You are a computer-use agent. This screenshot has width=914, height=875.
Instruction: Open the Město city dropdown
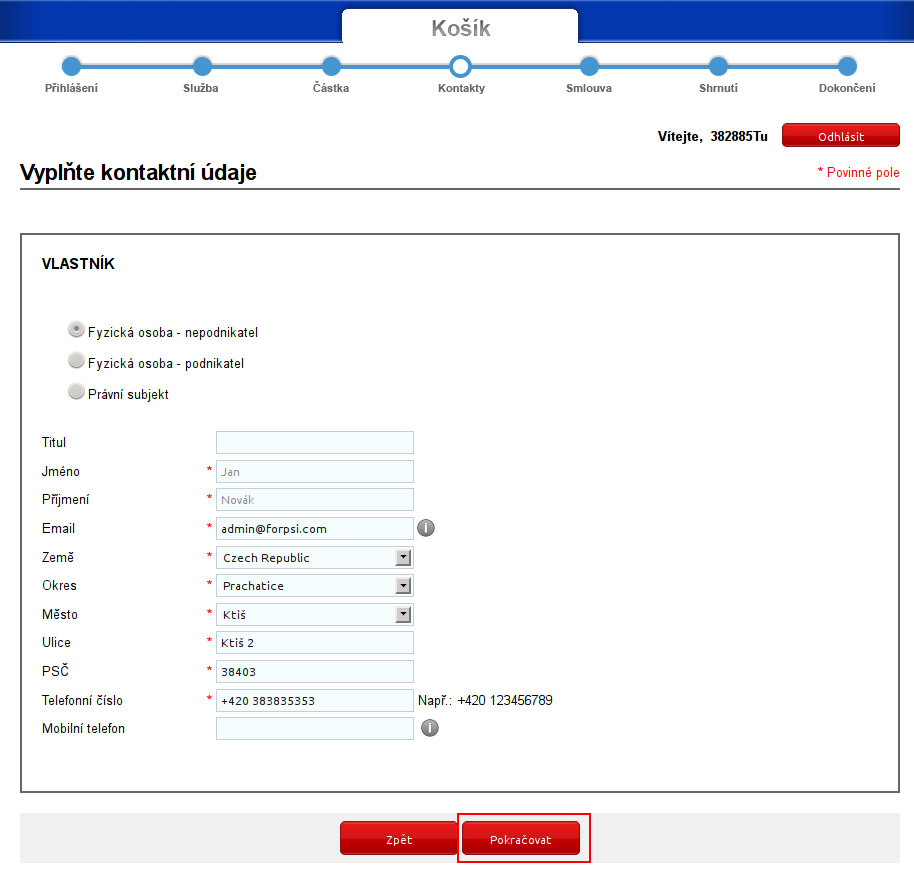point(314,615)
